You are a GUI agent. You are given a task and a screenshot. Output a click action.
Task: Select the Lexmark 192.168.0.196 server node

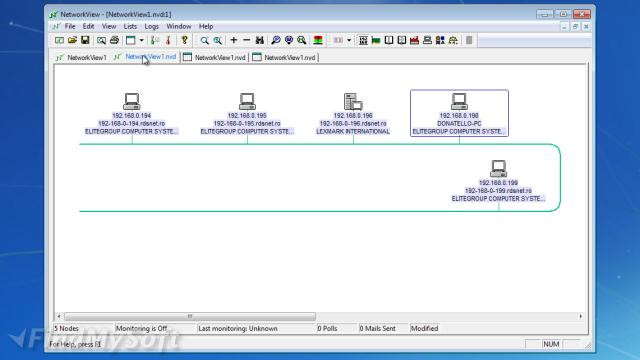[x=353, y=102]
